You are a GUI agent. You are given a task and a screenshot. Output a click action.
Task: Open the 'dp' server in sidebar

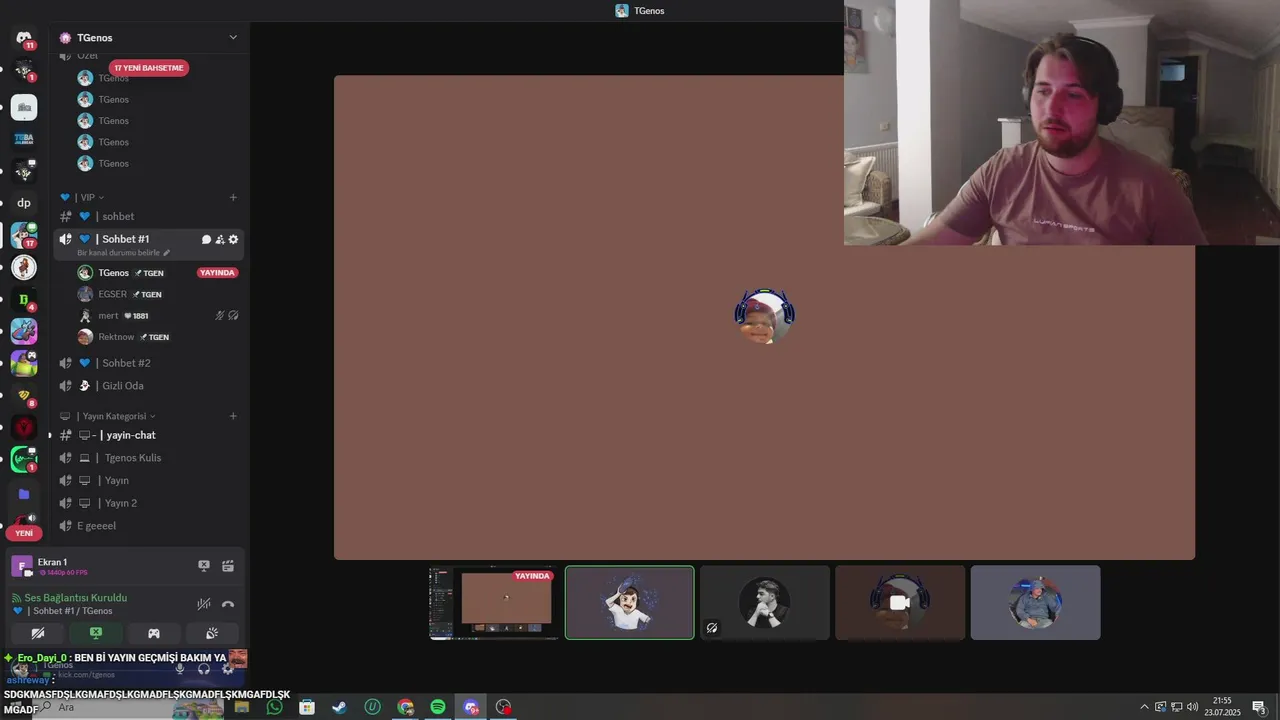click(x=24, y=203)
